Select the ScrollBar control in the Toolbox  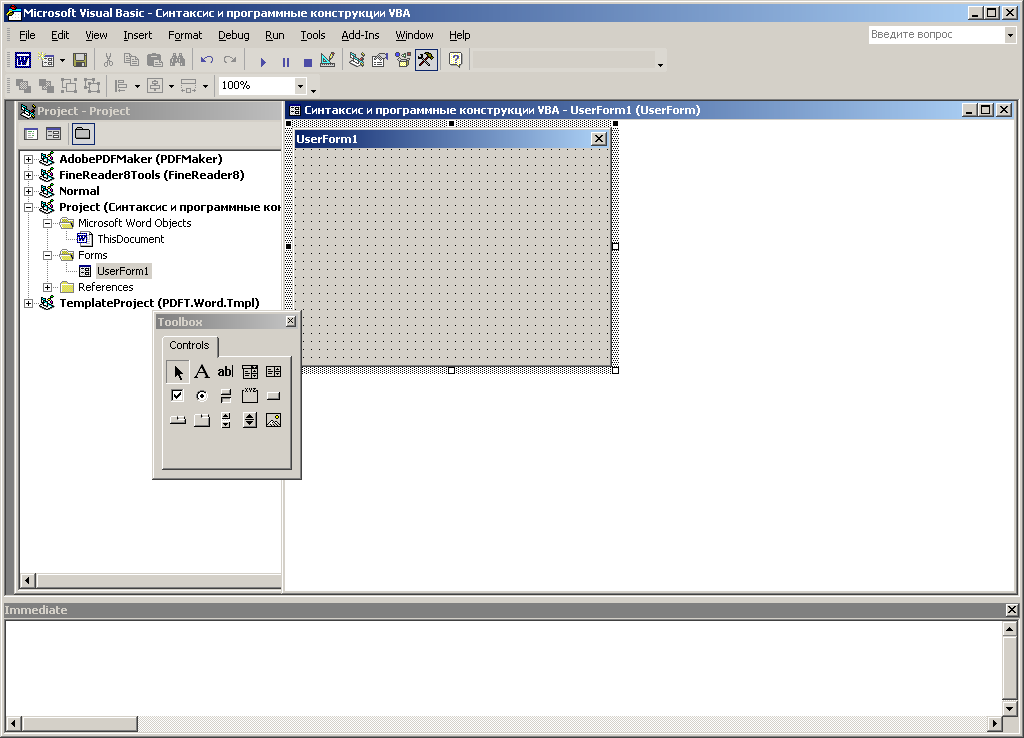coord(225,420)
